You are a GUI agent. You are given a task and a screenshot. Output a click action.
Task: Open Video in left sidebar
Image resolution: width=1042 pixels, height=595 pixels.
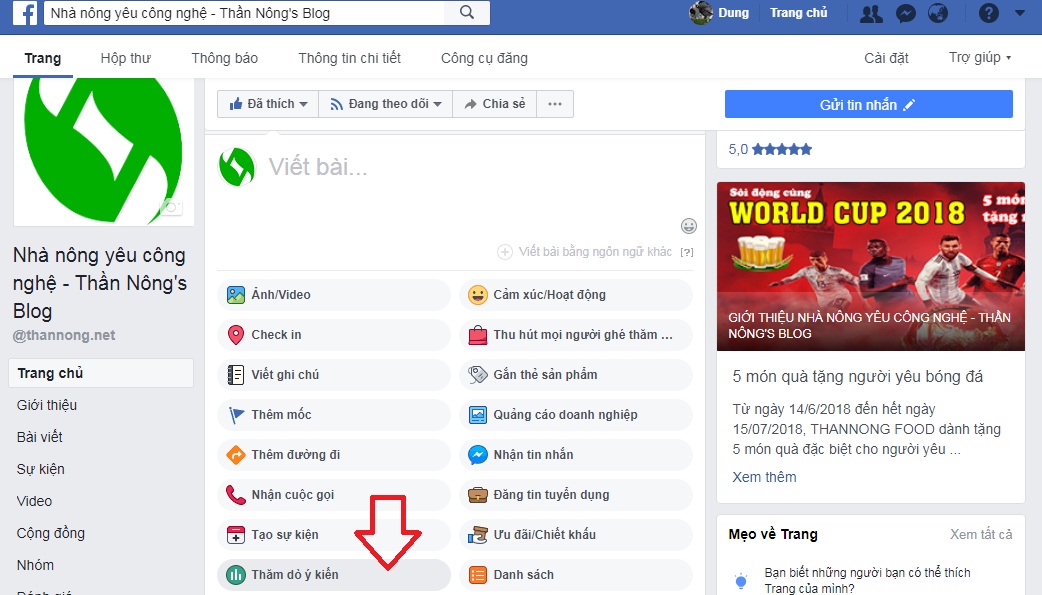35,501
